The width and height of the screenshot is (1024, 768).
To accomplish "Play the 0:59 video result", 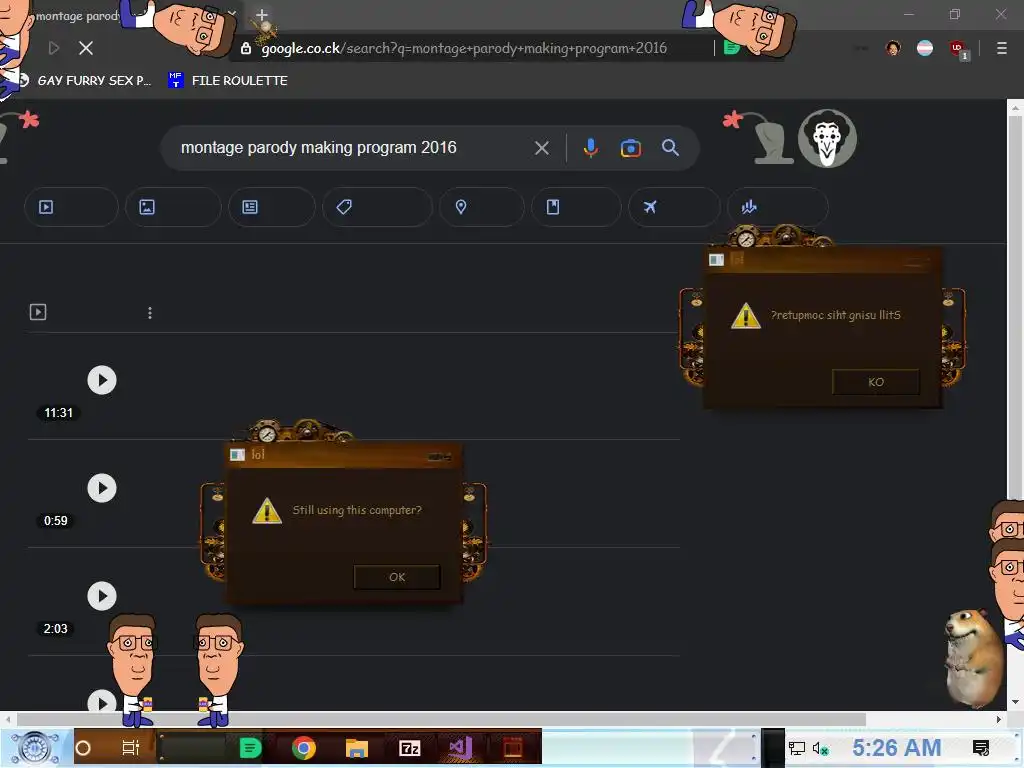I will pos(102,488).
